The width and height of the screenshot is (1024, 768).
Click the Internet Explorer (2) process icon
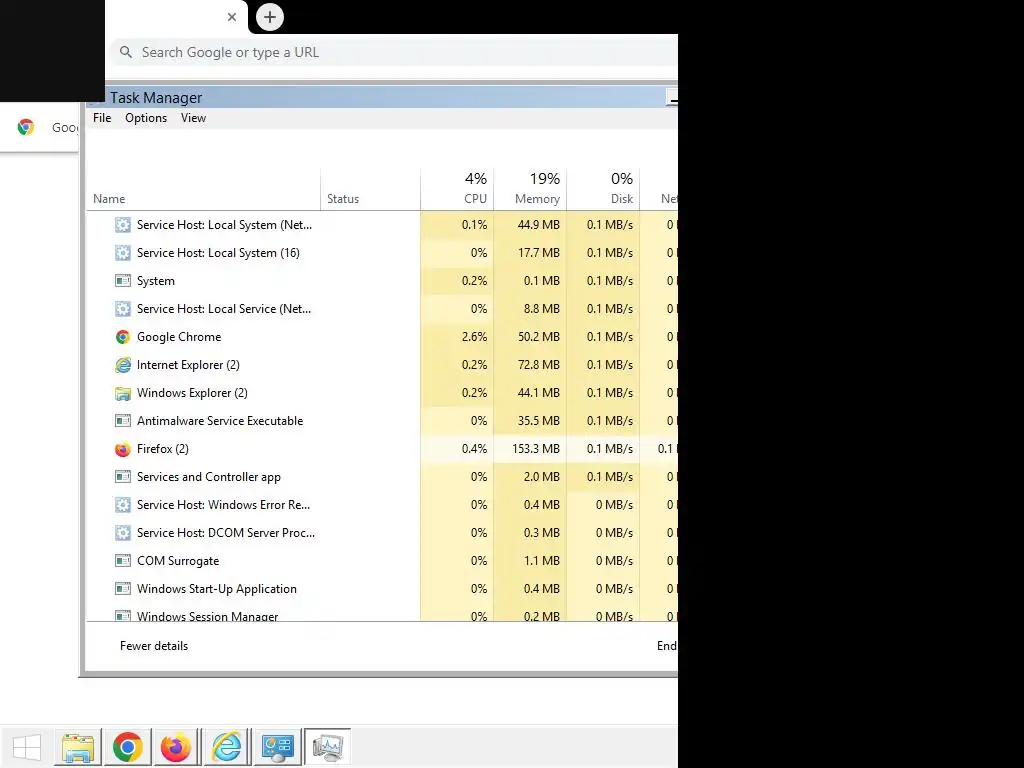(x=123, y=365)
